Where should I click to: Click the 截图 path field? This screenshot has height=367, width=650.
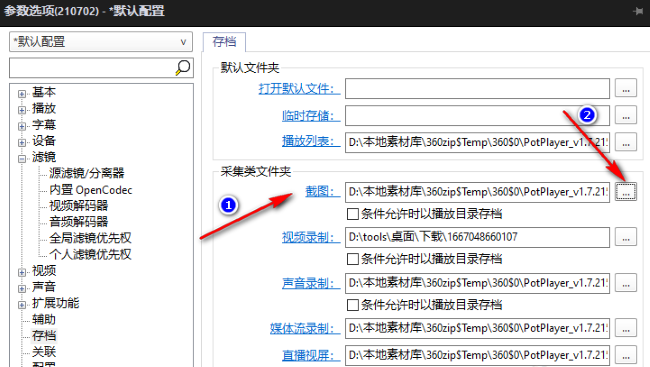477,192
